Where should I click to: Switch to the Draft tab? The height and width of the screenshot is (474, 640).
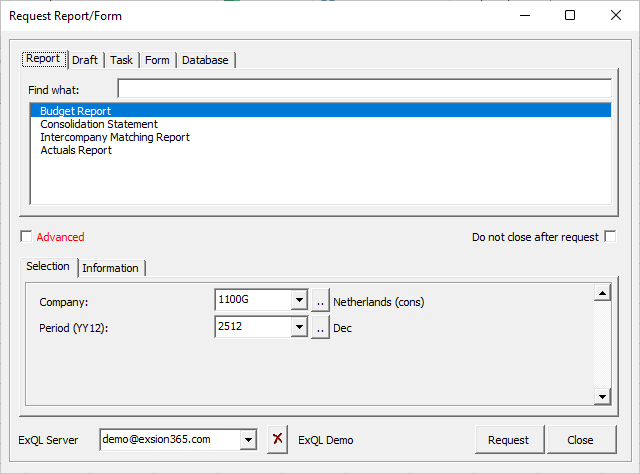[x=85, y=60]
